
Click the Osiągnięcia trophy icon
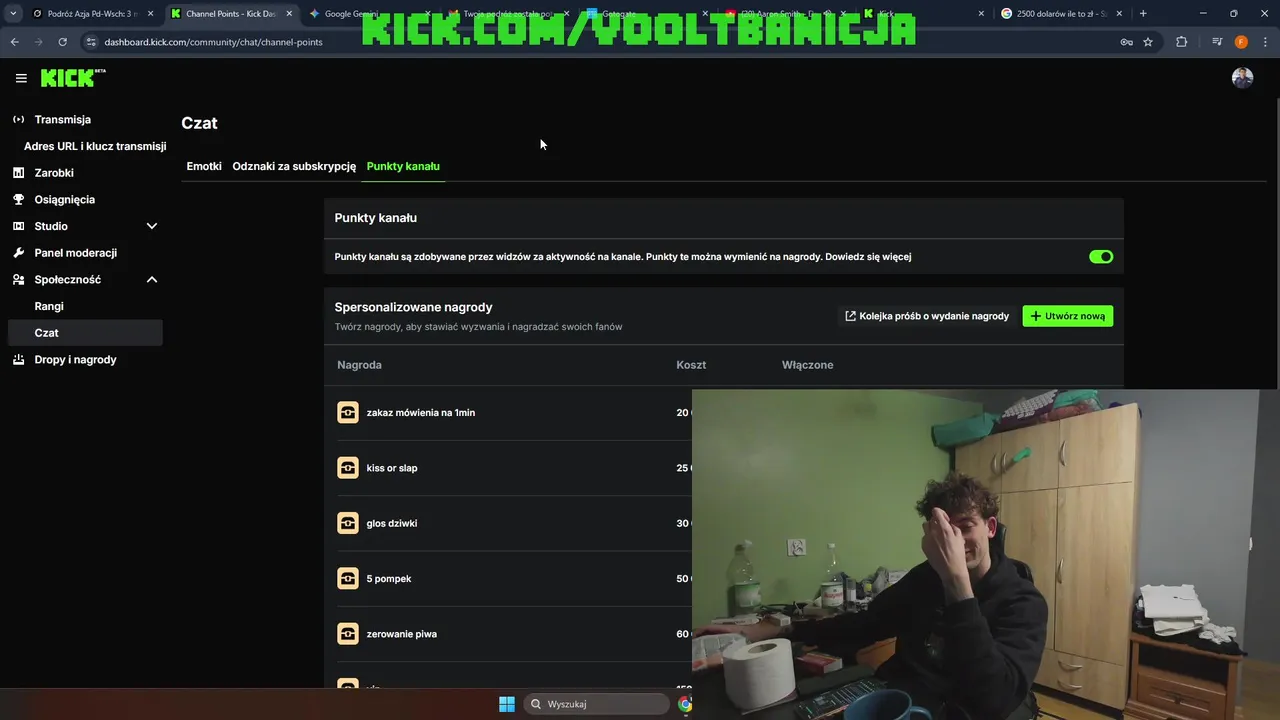tap(18, 199)
